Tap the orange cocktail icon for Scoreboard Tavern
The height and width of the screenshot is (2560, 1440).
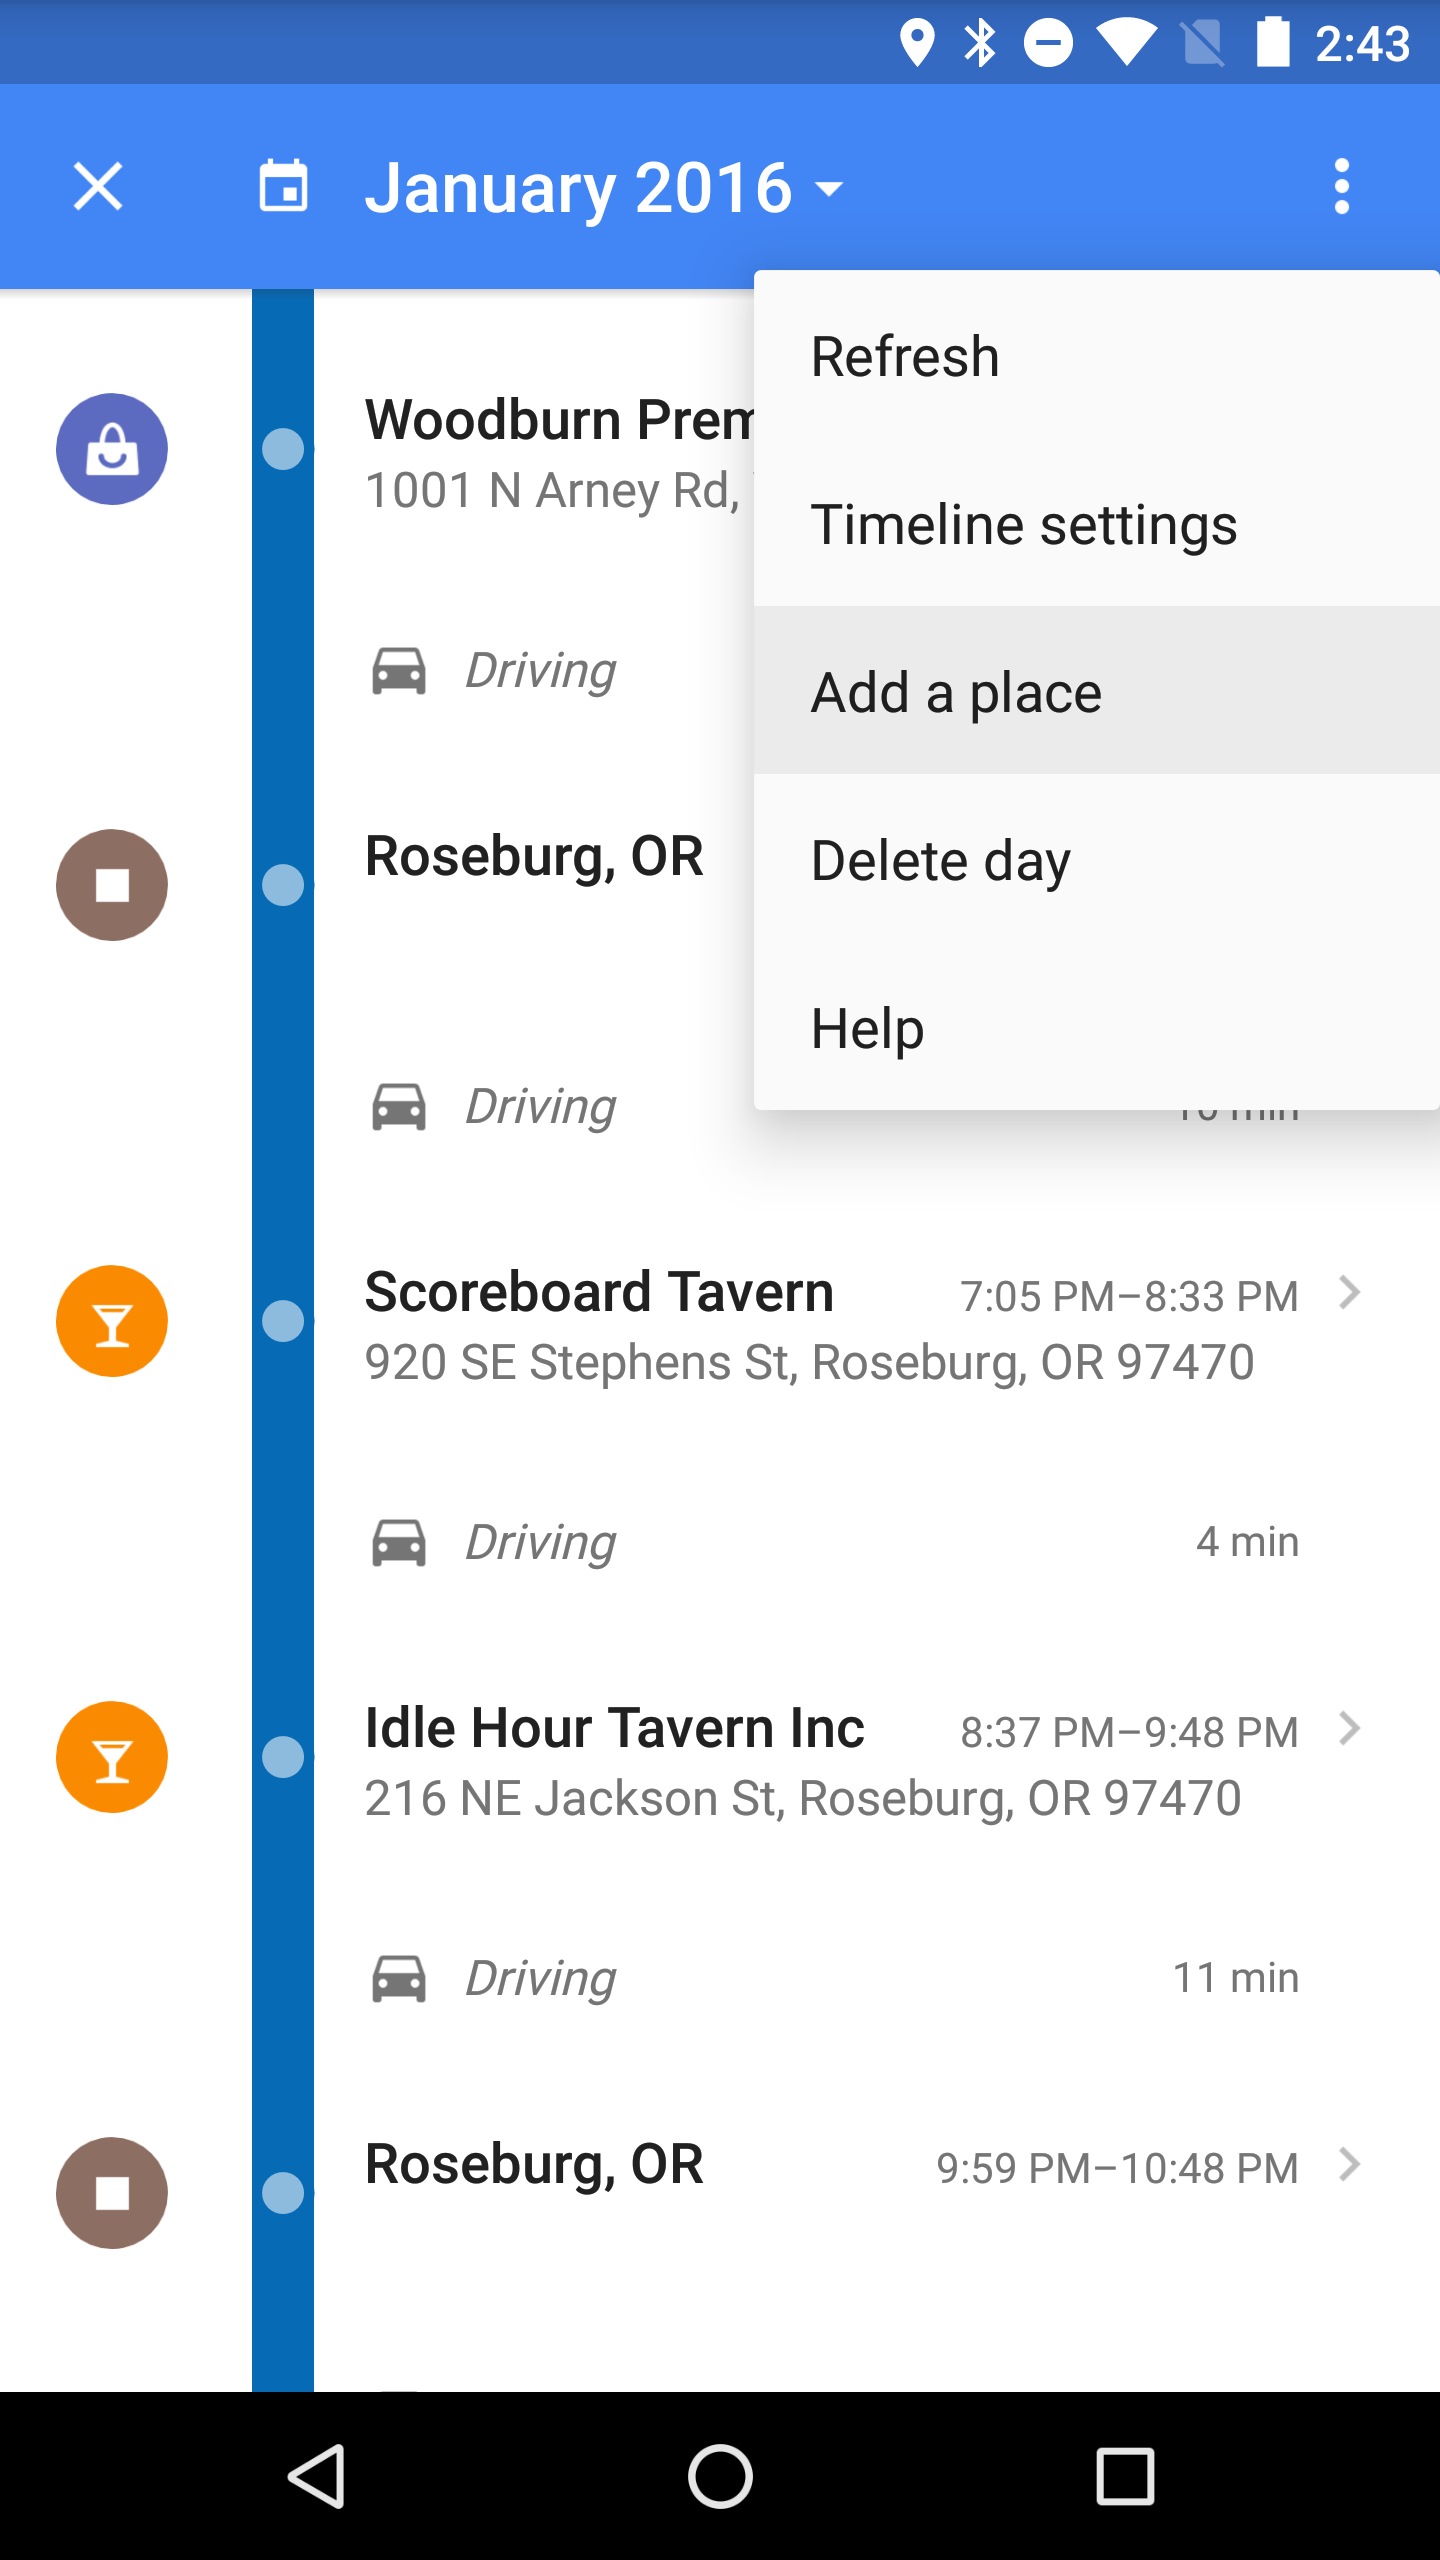112,1321
